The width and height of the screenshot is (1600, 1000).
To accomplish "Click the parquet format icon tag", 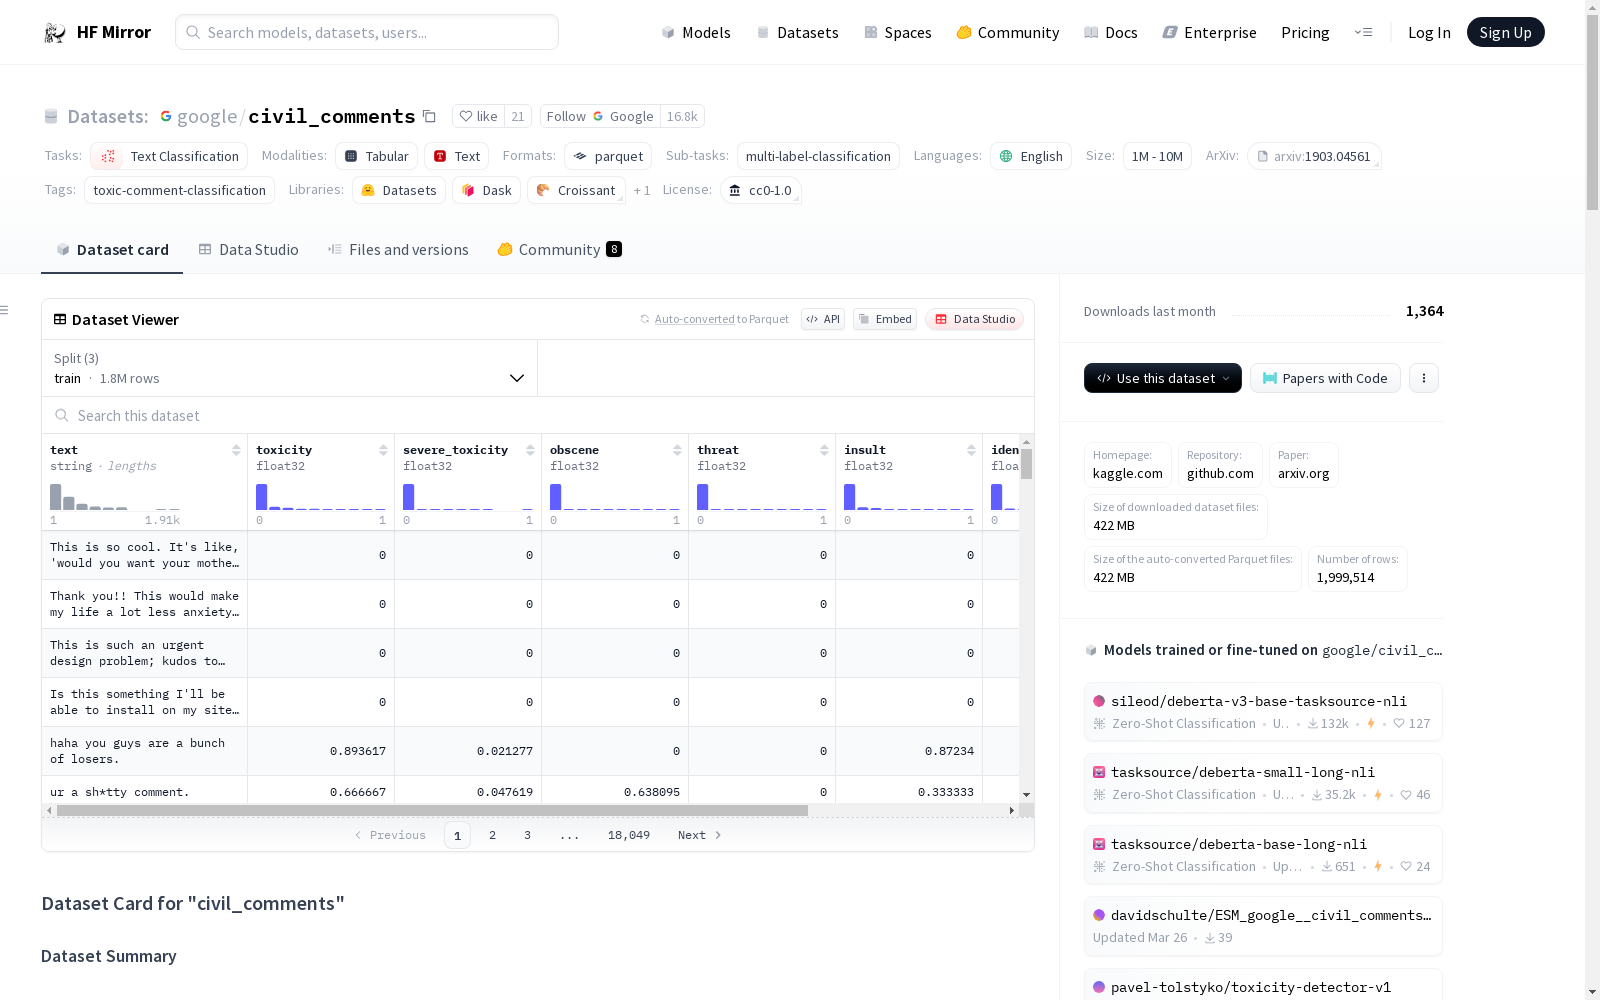I will click(x=608, y=156).
